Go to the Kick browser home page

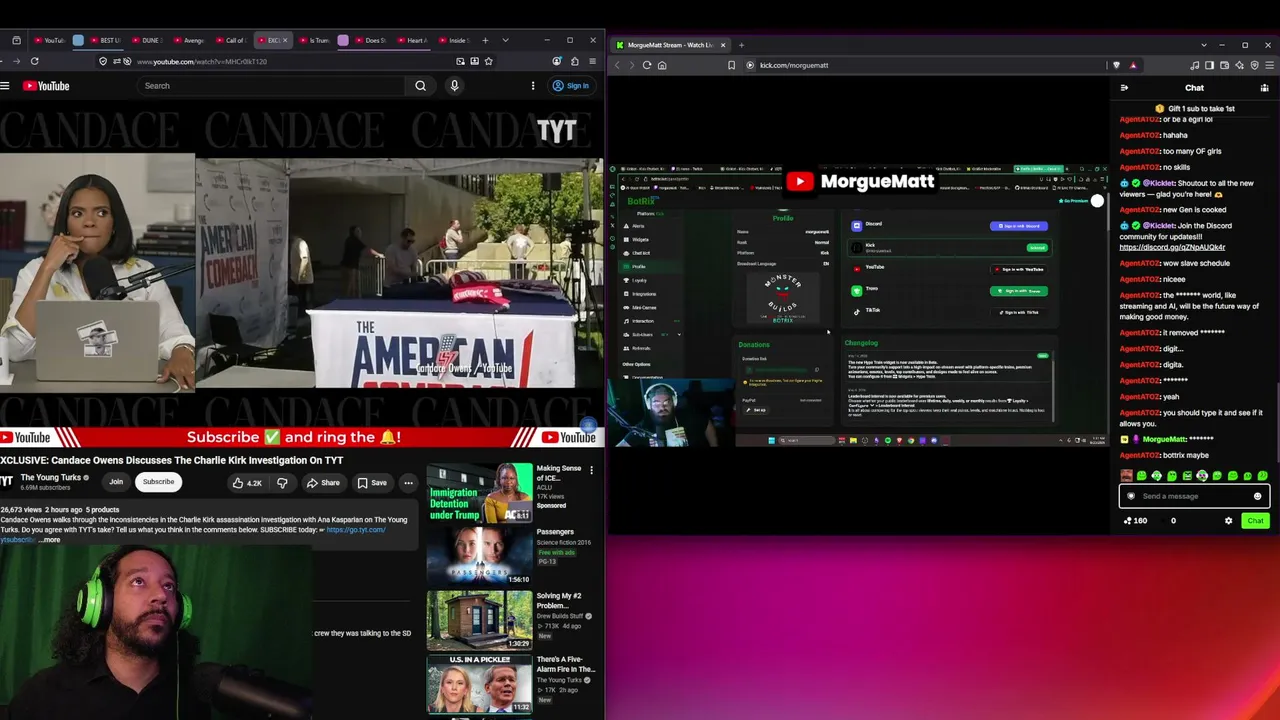tap(662, 65)
